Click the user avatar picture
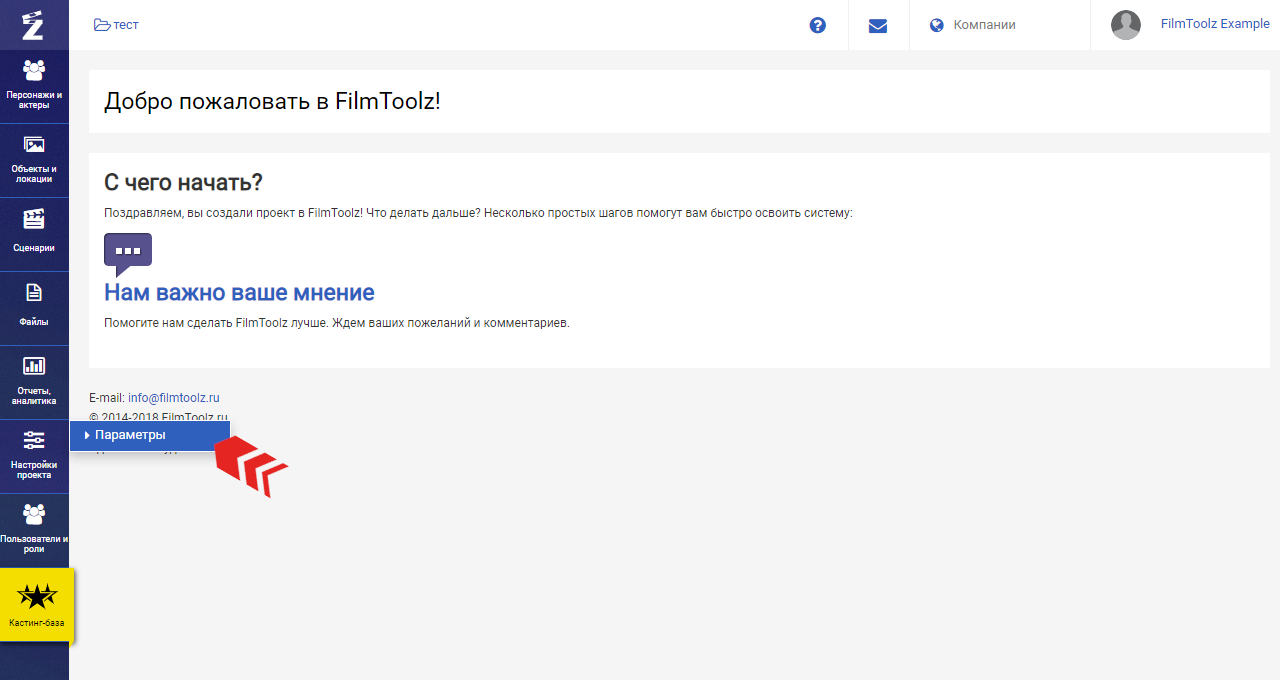 [x=1126, y=25]
